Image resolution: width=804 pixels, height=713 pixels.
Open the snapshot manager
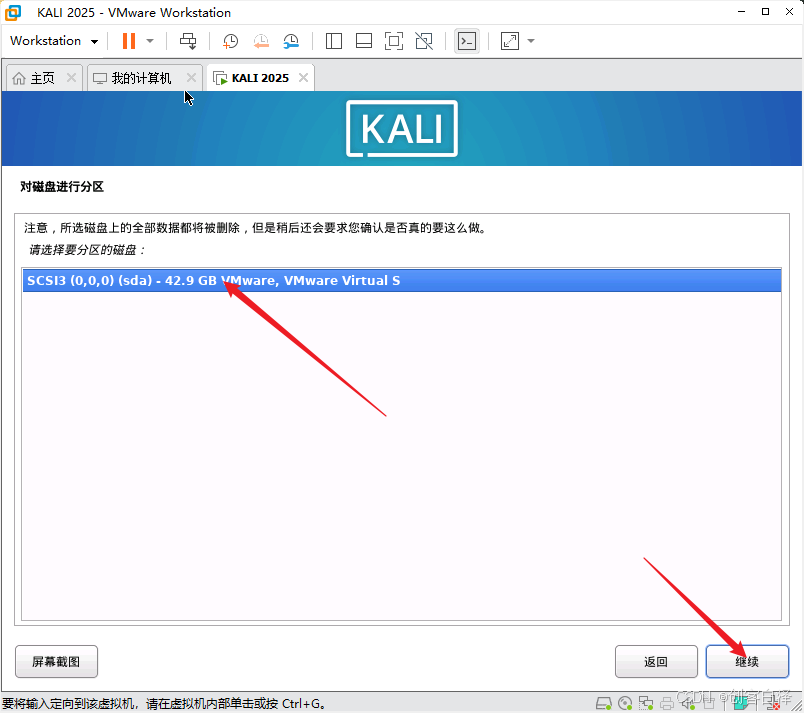[x=291, y=41]
